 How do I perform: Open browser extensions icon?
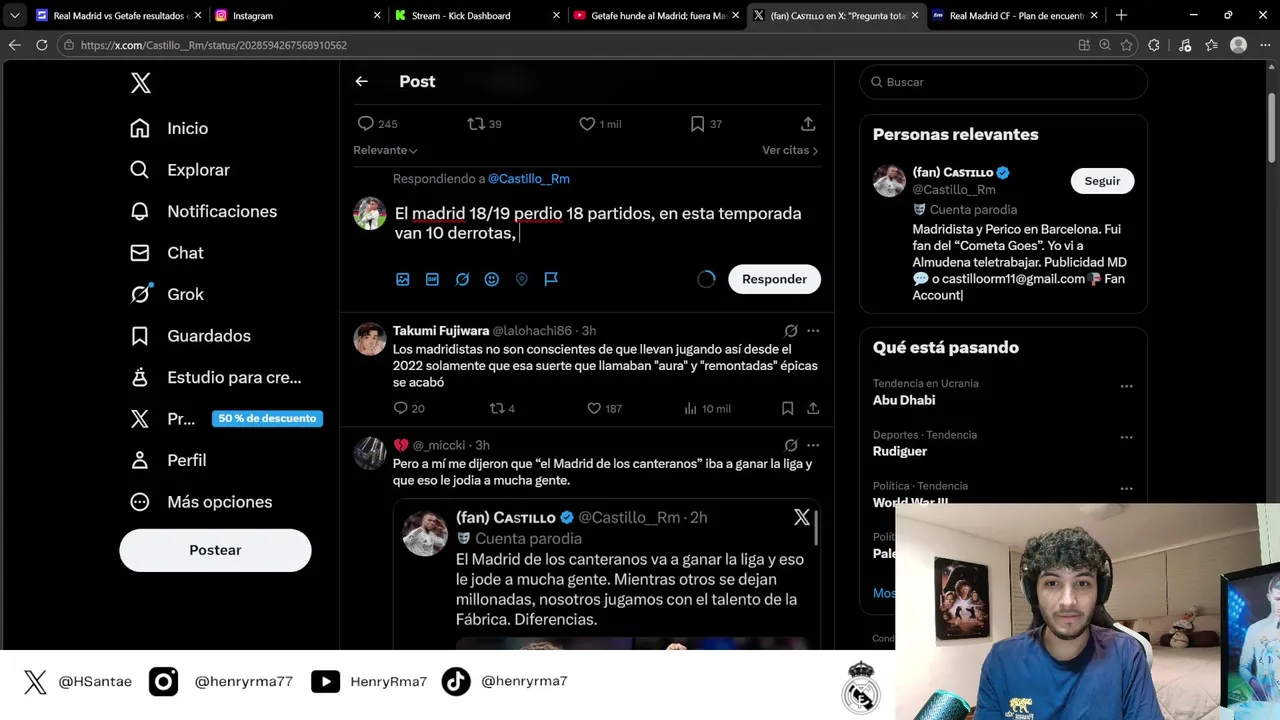pyautogui.click(x=1154, y=45)
